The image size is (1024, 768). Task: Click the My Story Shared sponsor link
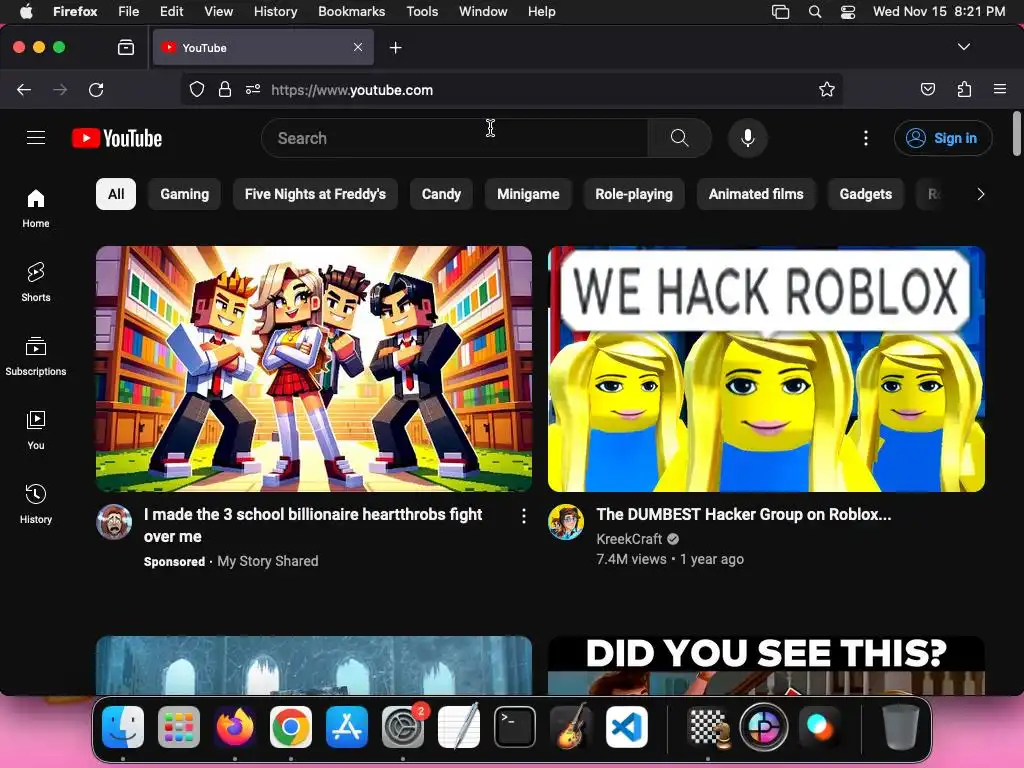[268, 561]
